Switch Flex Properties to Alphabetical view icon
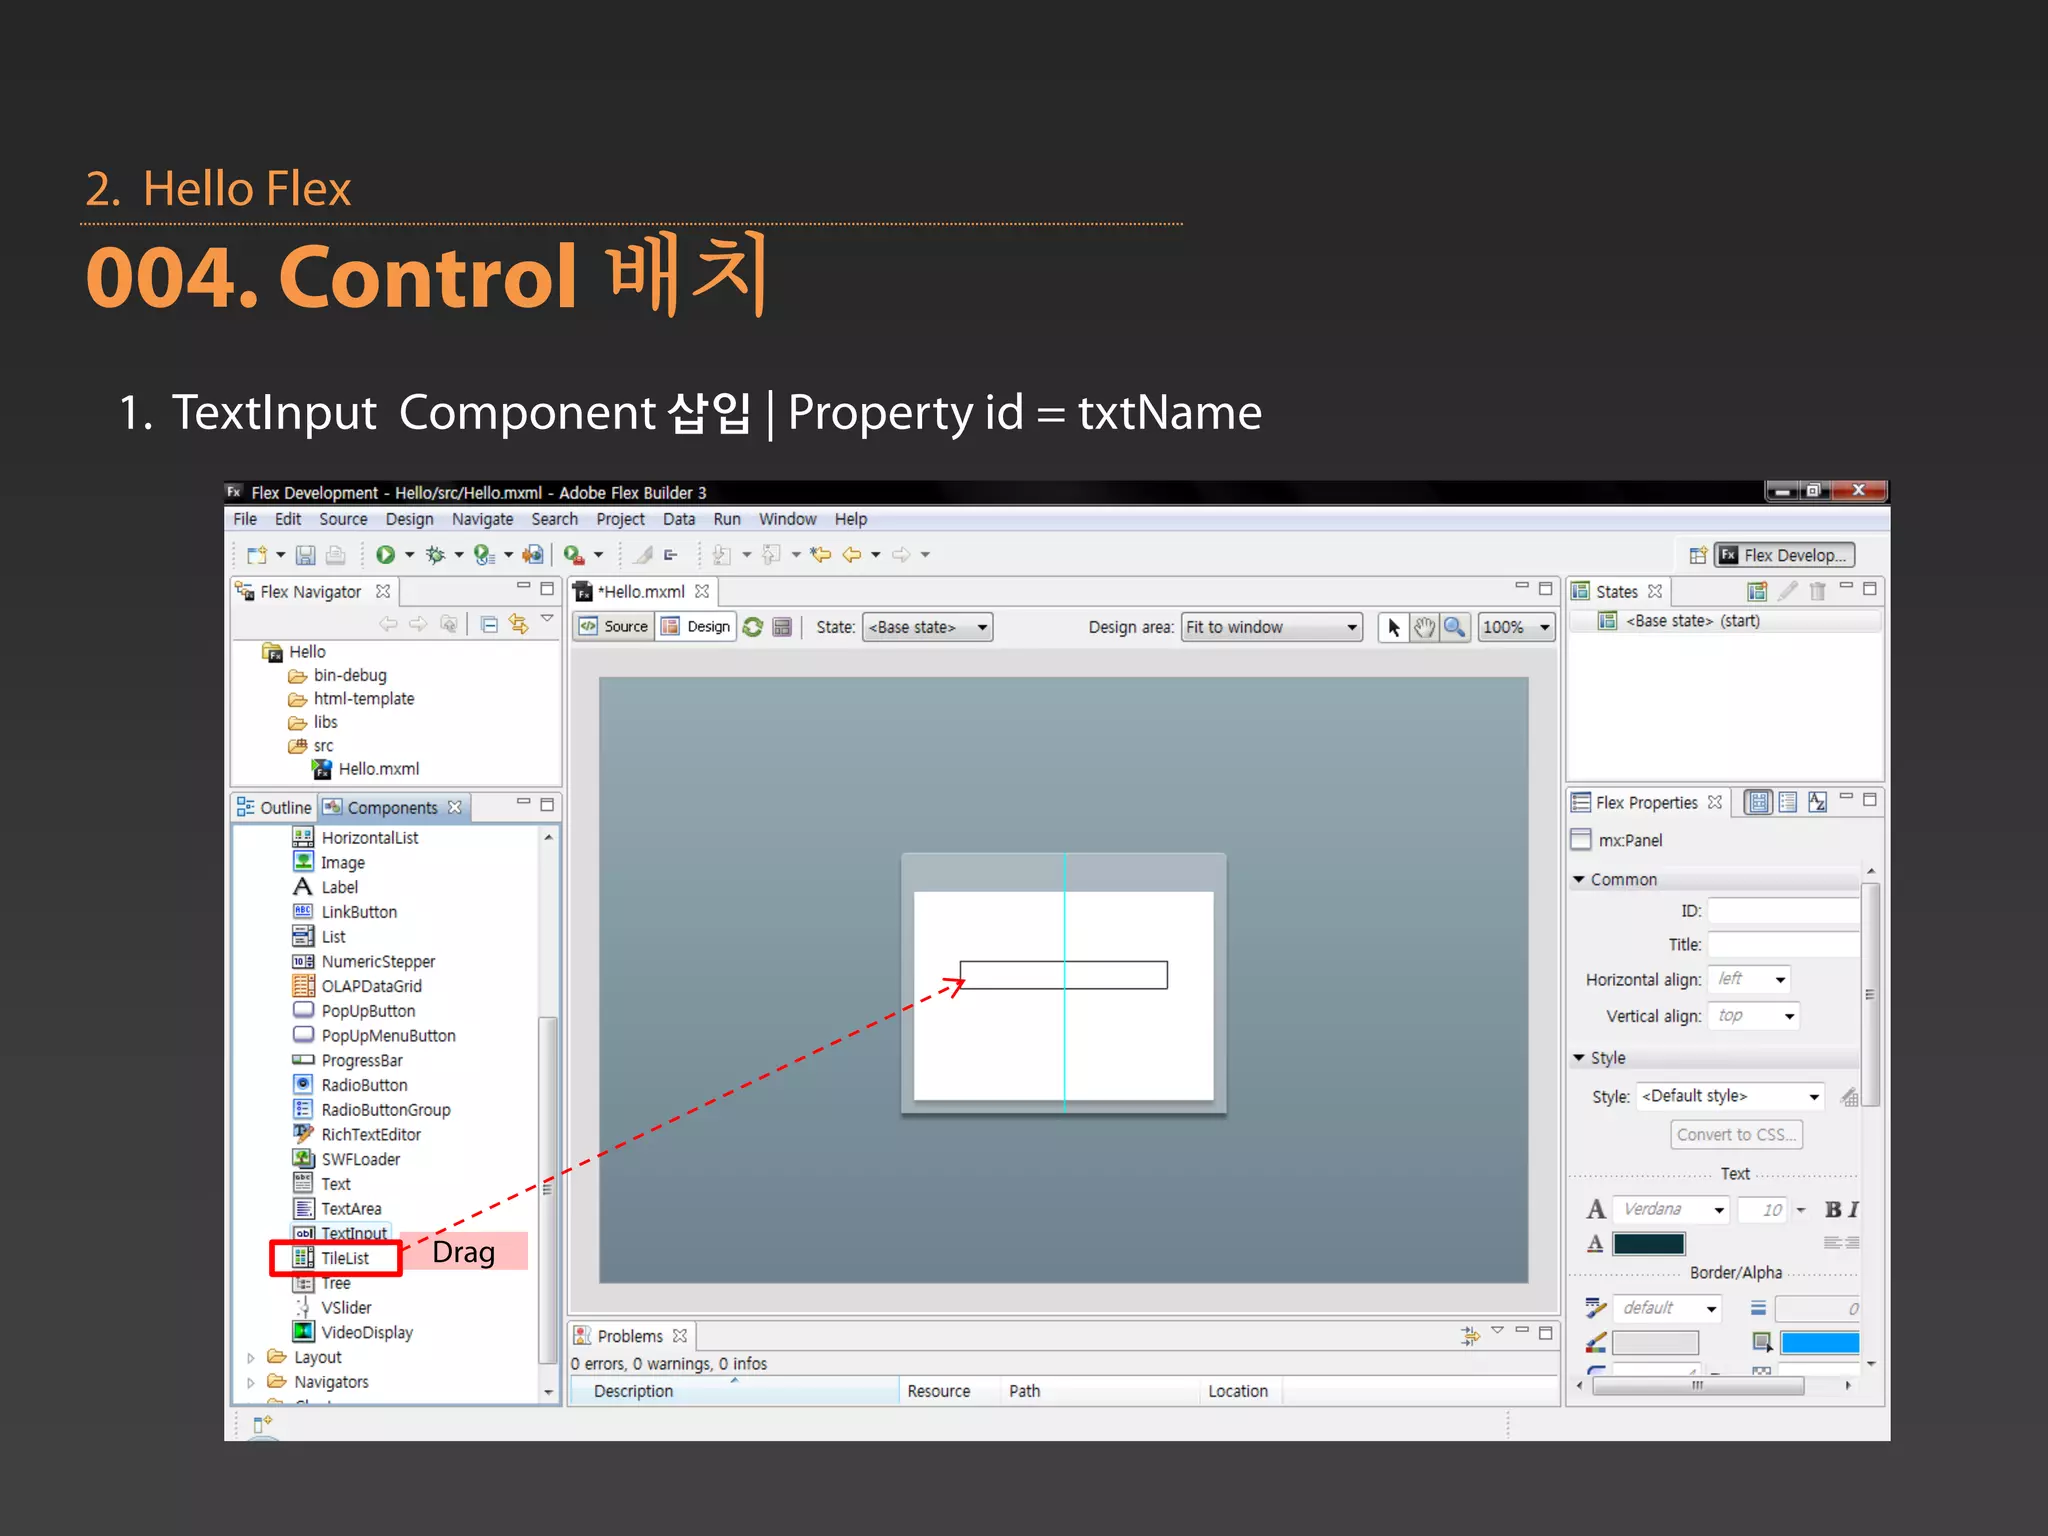Screen dimensions: 2048x1536 [x=1817, y=802]
